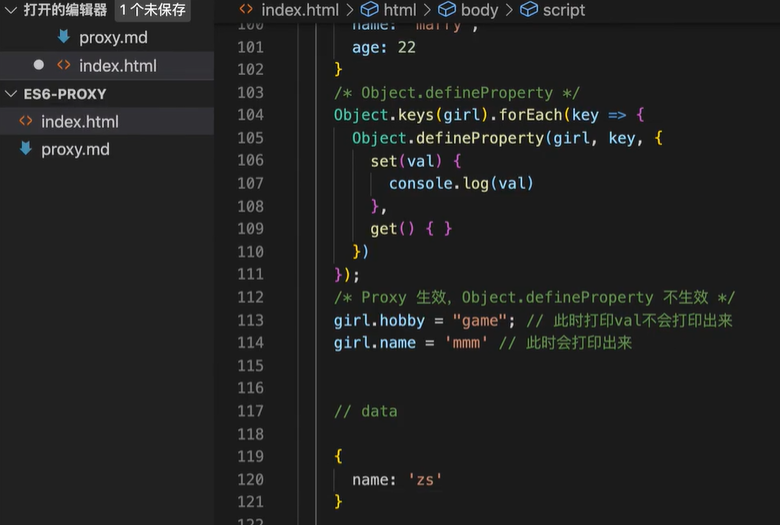
Task: Click the HTML icon of open-editors index.html
Action: (64, 65)
